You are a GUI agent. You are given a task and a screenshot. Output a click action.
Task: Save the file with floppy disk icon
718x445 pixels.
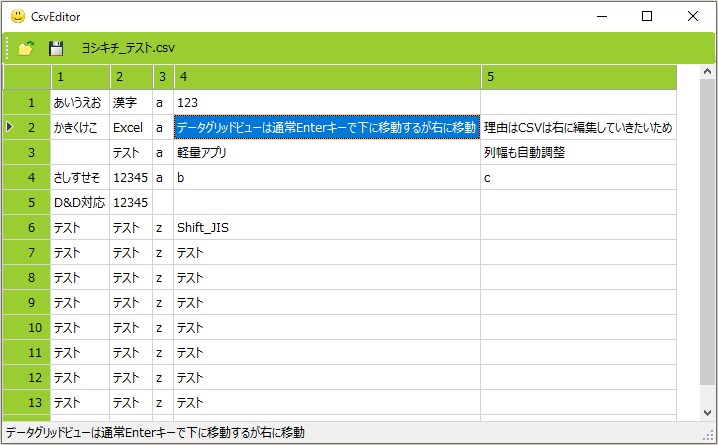[x=56, y=48]
